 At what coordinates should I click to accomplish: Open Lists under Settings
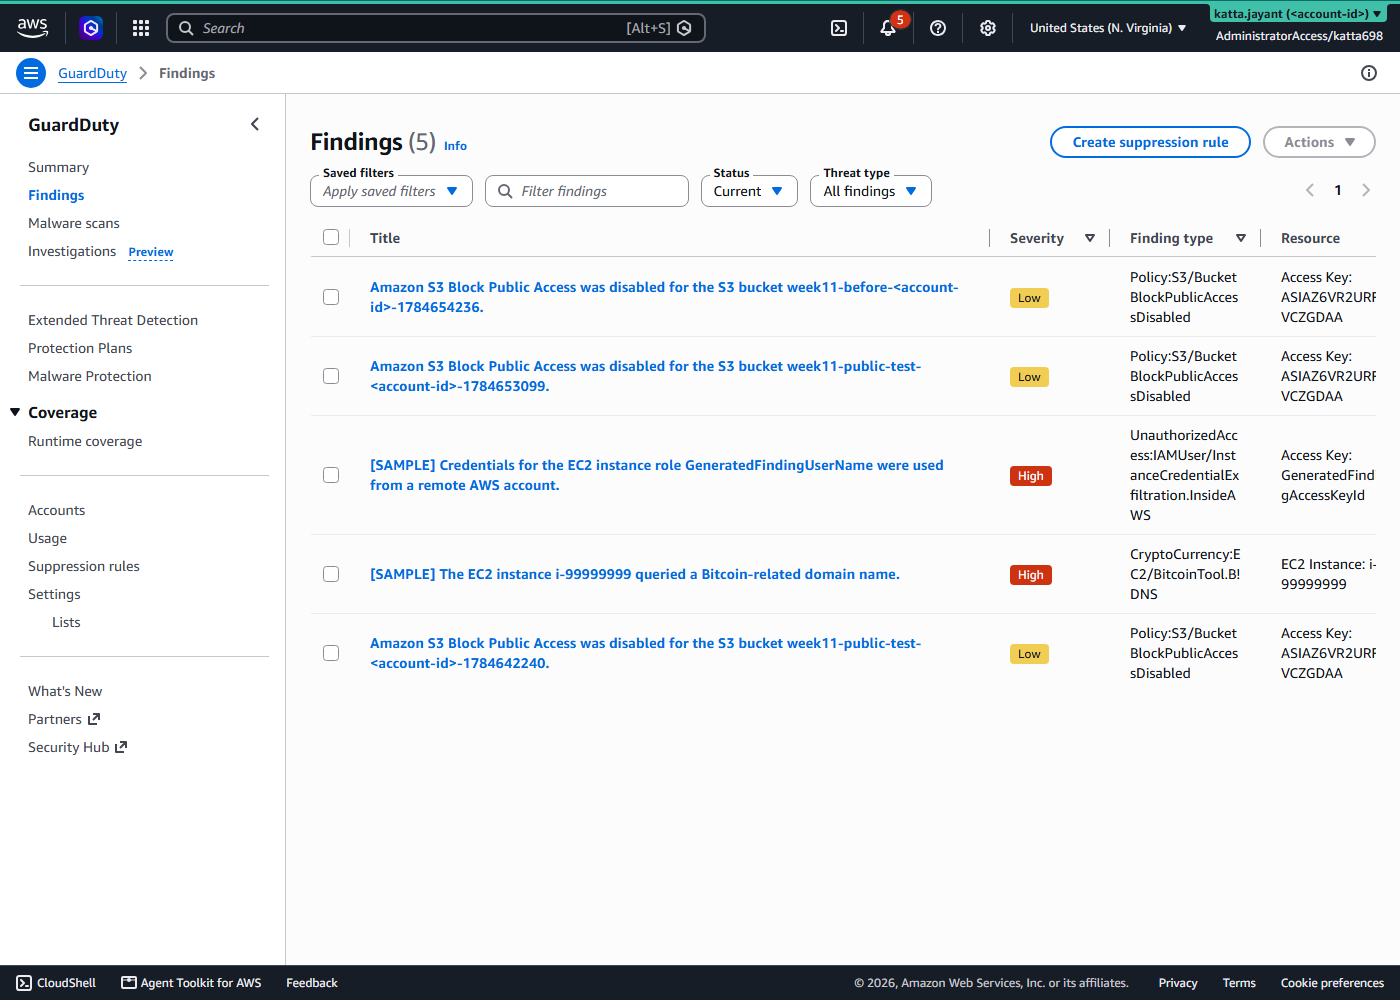(66, 622)
